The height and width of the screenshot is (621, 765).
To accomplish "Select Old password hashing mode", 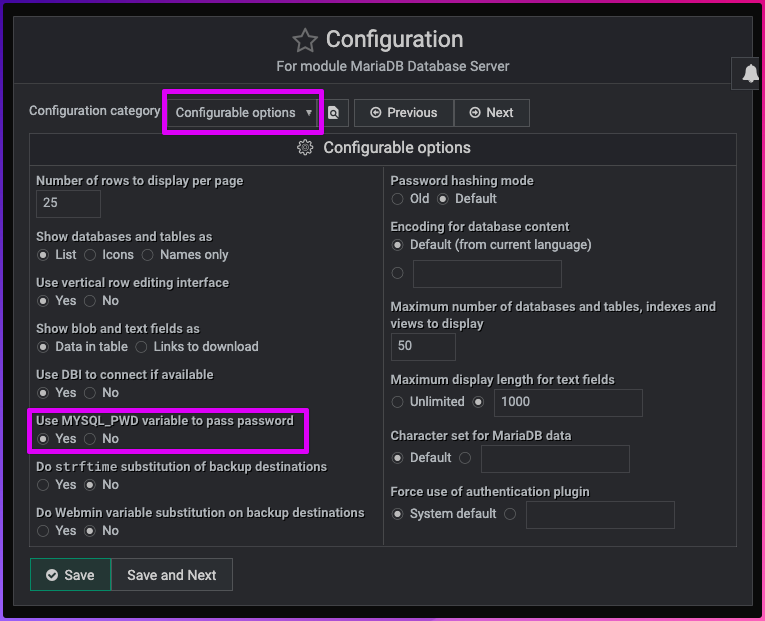I will (398, 199).
